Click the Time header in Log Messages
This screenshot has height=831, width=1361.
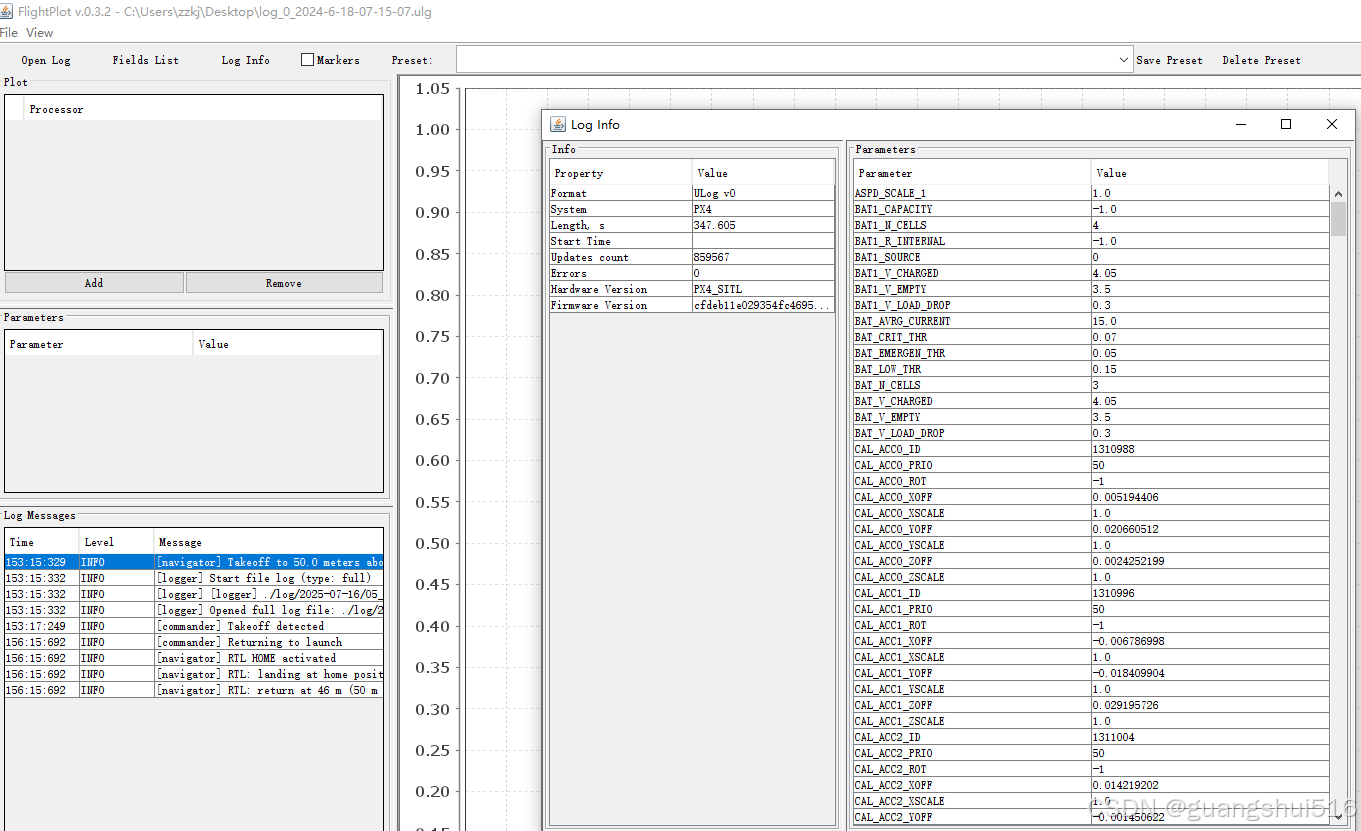pyautogui.click(x=42, y=542)
